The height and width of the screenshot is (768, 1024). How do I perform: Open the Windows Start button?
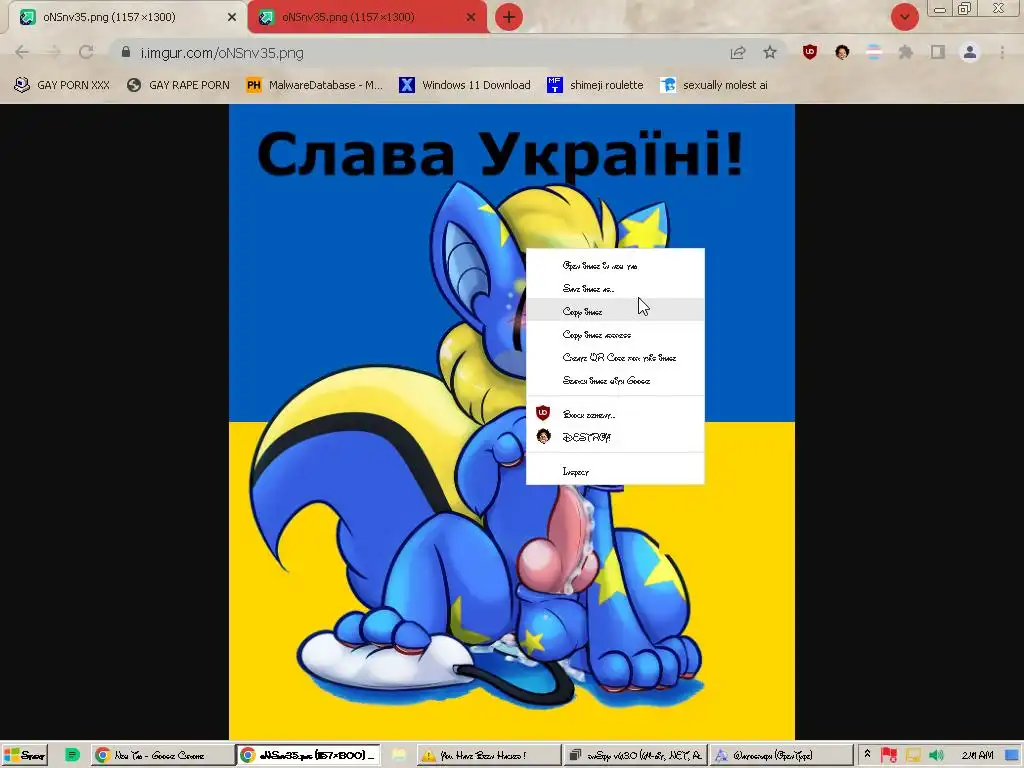click(24, 756)
